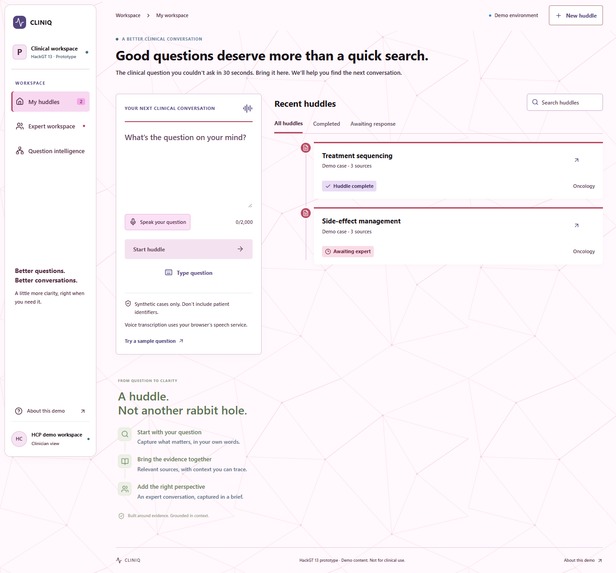Open Question intelligence in sidebar
The width and height of the screenshot is (616, 573).
[51, 151]
